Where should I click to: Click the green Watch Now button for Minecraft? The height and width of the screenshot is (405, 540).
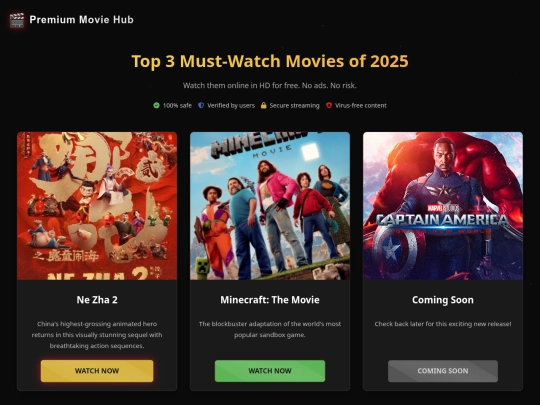point(270,371)
